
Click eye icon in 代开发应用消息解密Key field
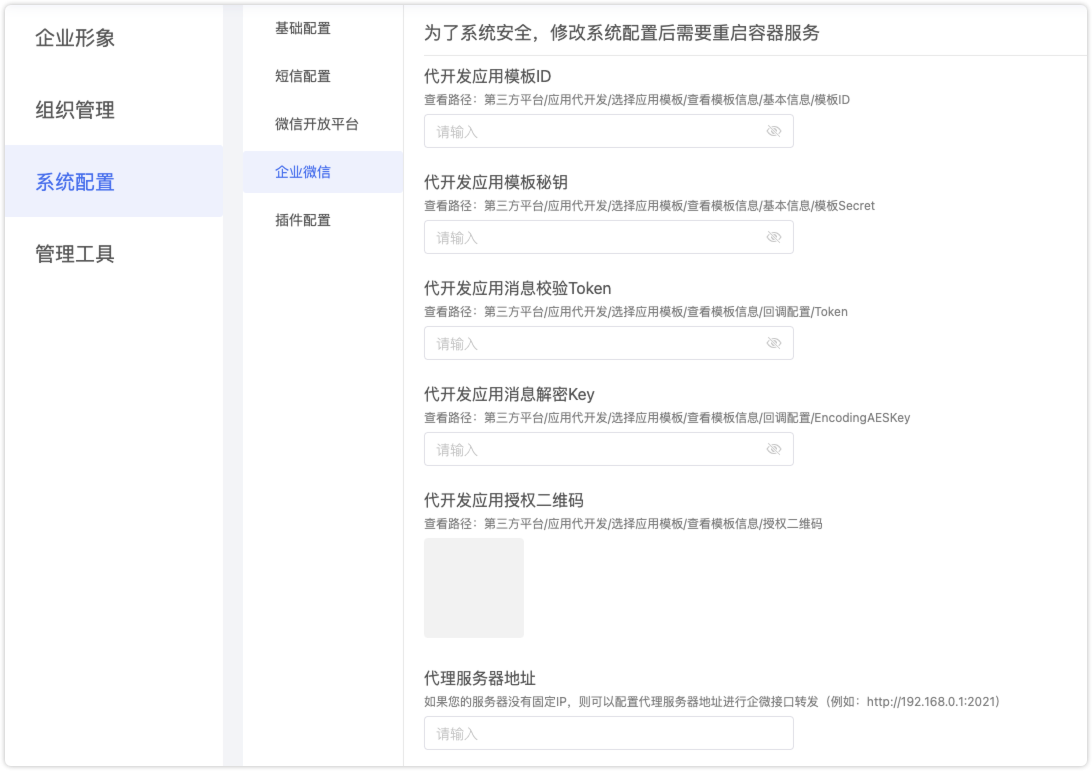773,450
